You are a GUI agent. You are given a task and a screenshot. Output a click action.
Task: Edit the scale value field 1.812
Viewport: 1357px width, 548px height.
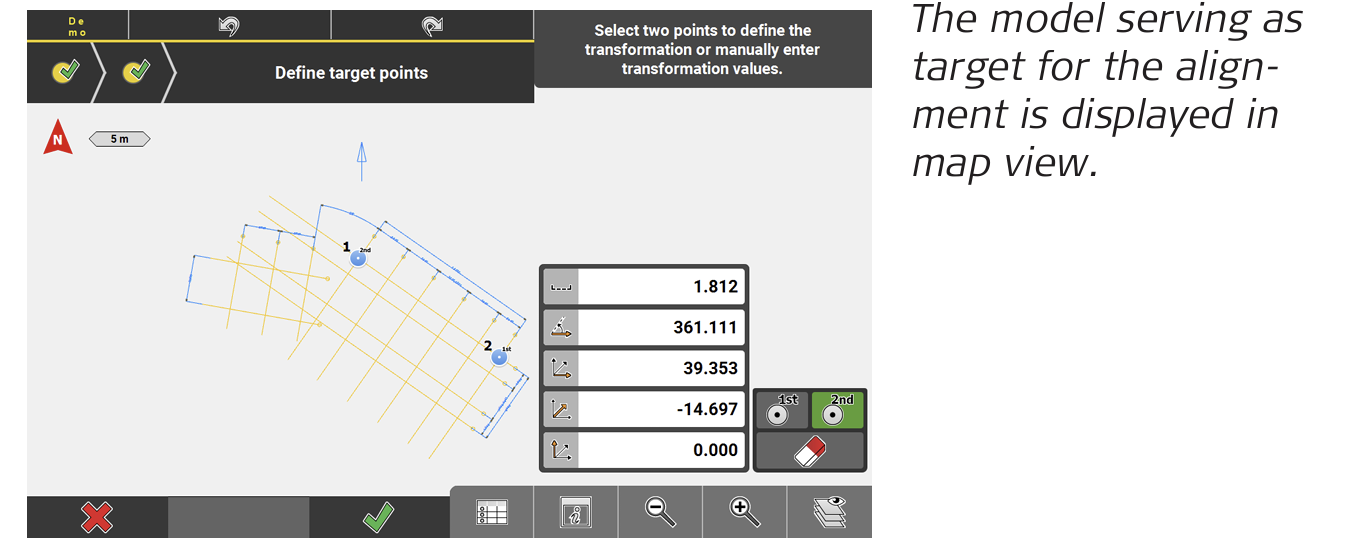(x=661, y=287)
